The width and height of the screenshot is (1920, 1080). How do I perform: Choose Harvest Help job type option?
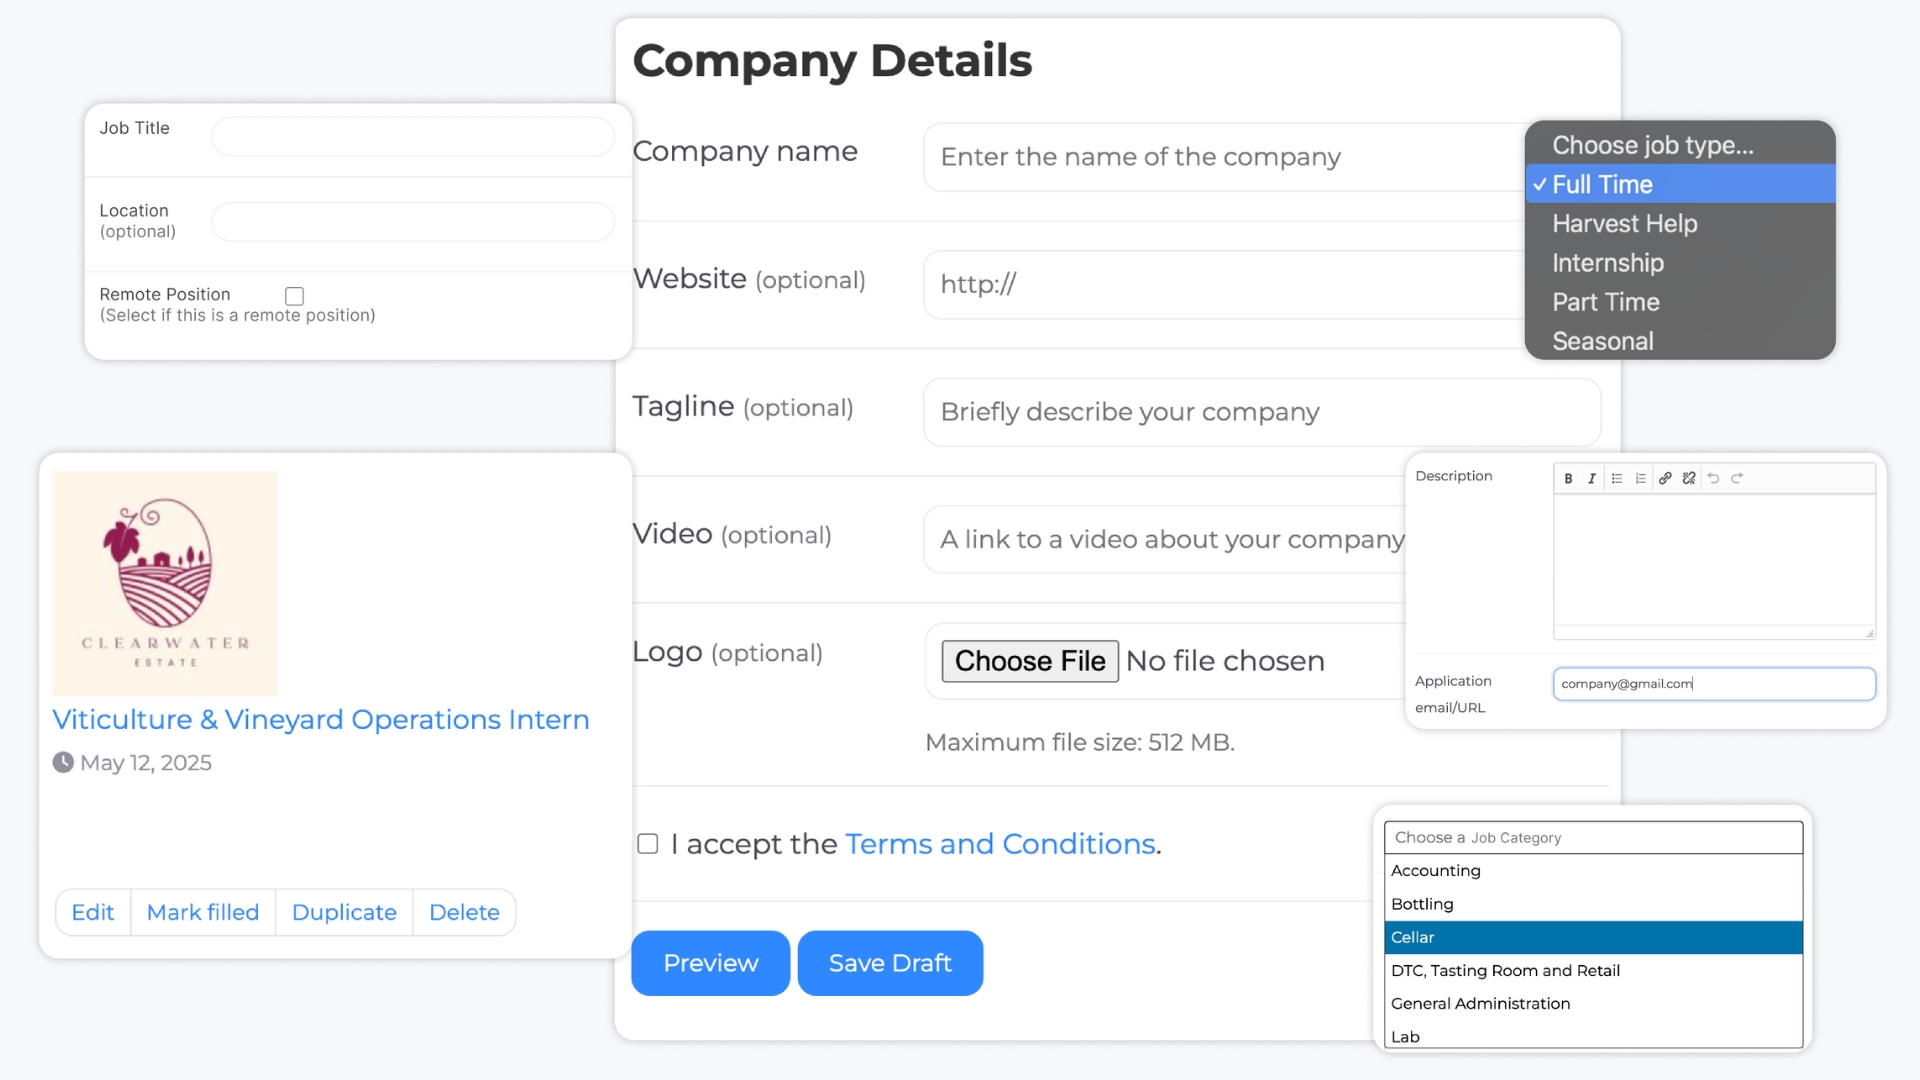[x=1624, y=224]
